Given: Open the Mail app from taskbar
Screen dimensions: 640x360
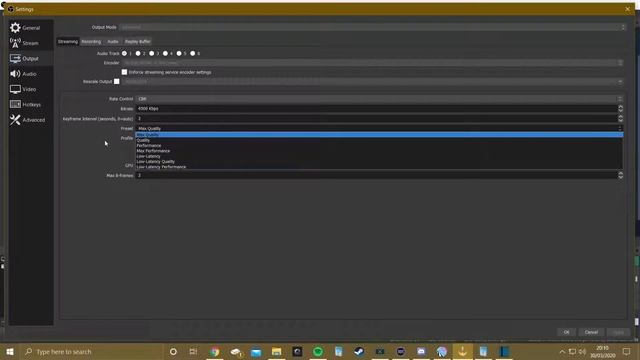Looking at the screenshot, I should click(256, 351).
